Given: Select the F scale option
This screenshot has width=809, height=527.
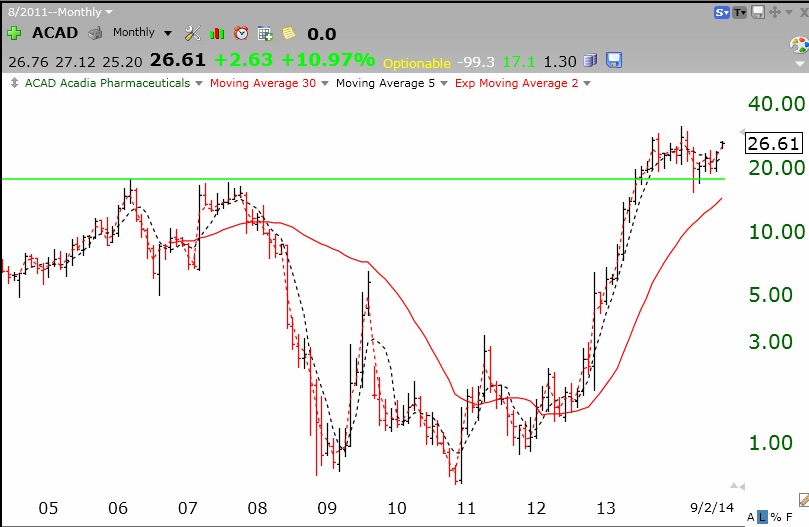Looking at the screenshot, I should pos(789,517).
